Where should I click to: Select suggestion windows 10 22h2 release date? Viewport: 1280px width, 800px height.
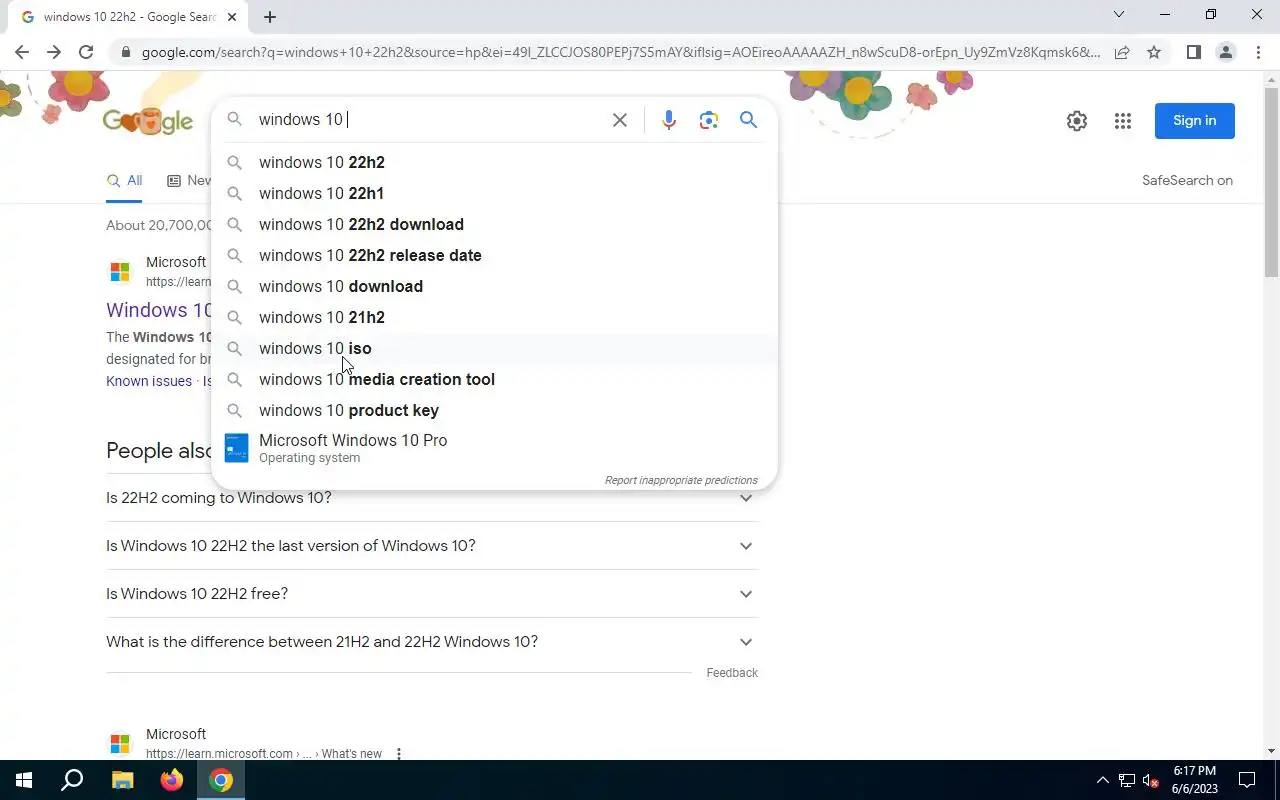coord(495,255)
